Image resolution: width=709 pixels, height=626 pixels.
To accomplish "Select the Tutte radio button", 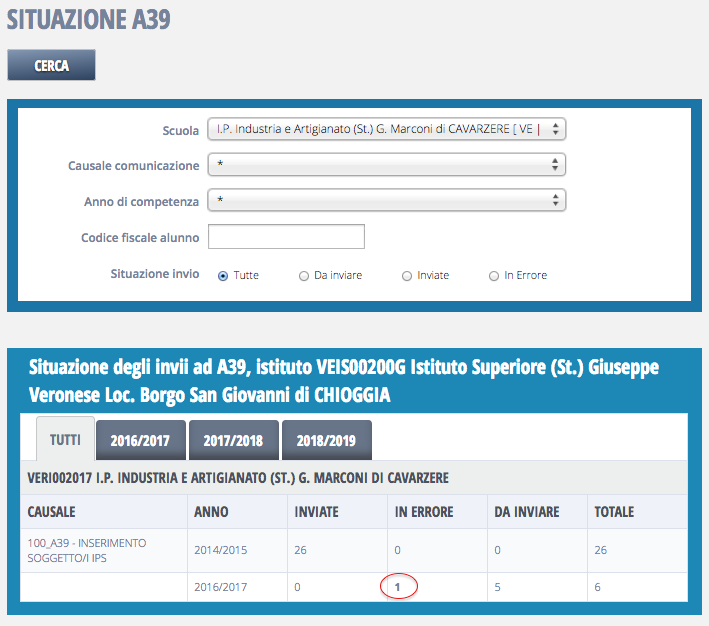I will [223, 276].
